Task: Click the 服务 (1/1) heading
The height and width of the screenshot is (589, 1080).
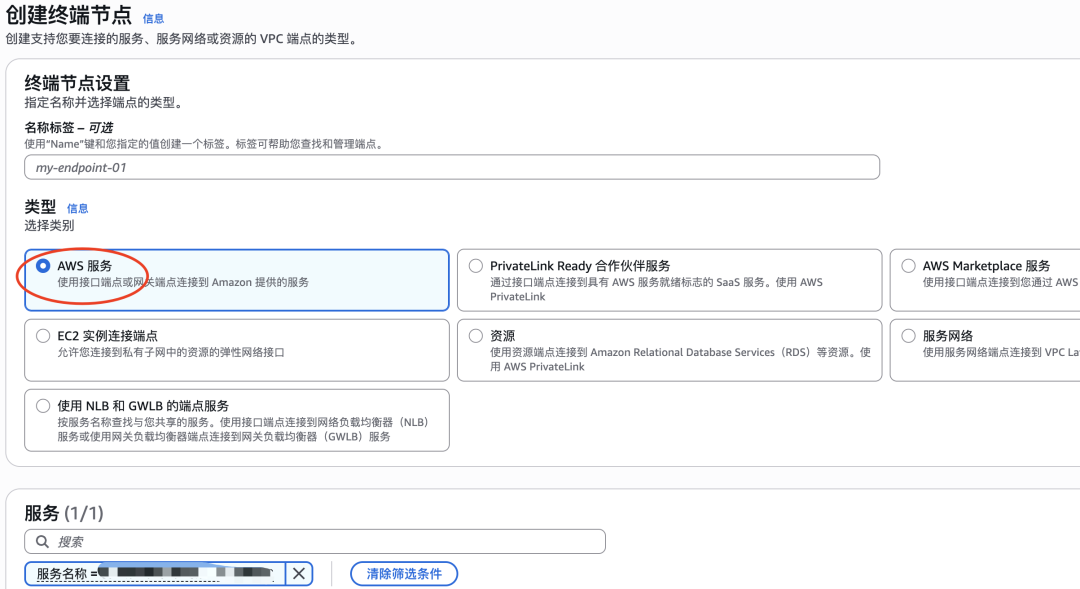Action: tap(64, 513)
